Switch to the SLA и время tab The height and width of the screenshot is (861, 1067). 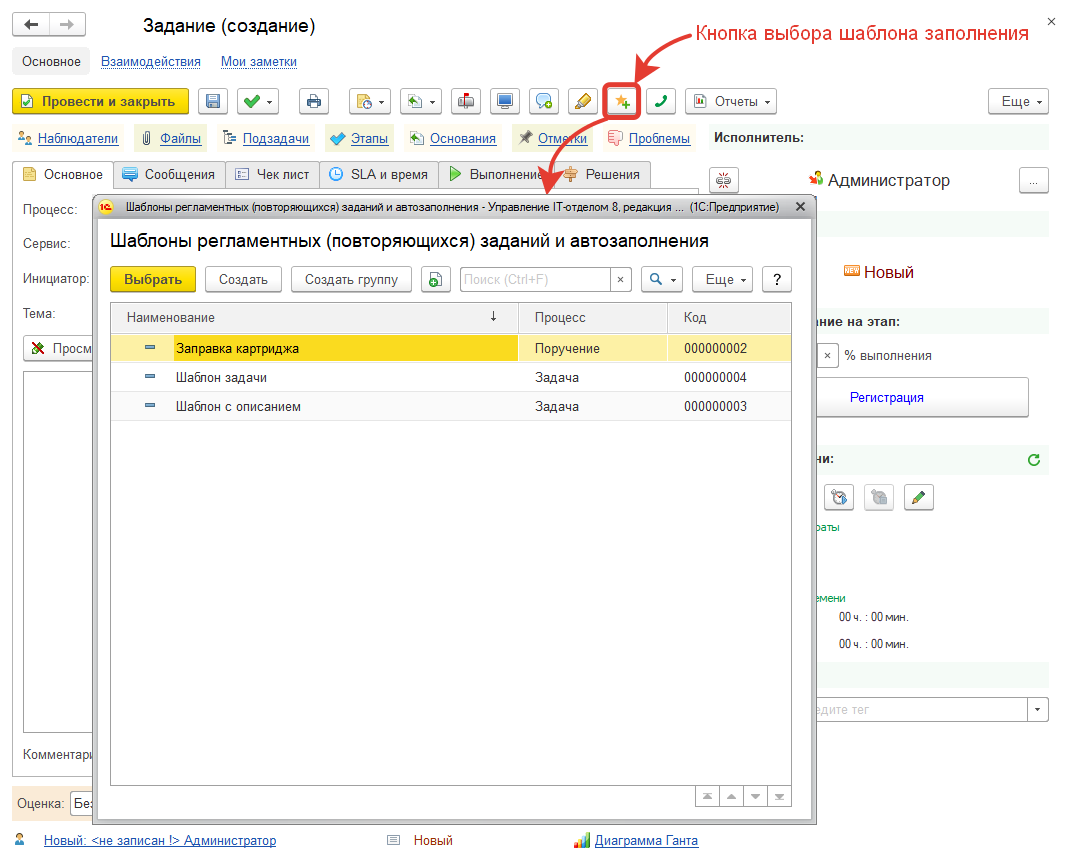[x=379, y=174]
